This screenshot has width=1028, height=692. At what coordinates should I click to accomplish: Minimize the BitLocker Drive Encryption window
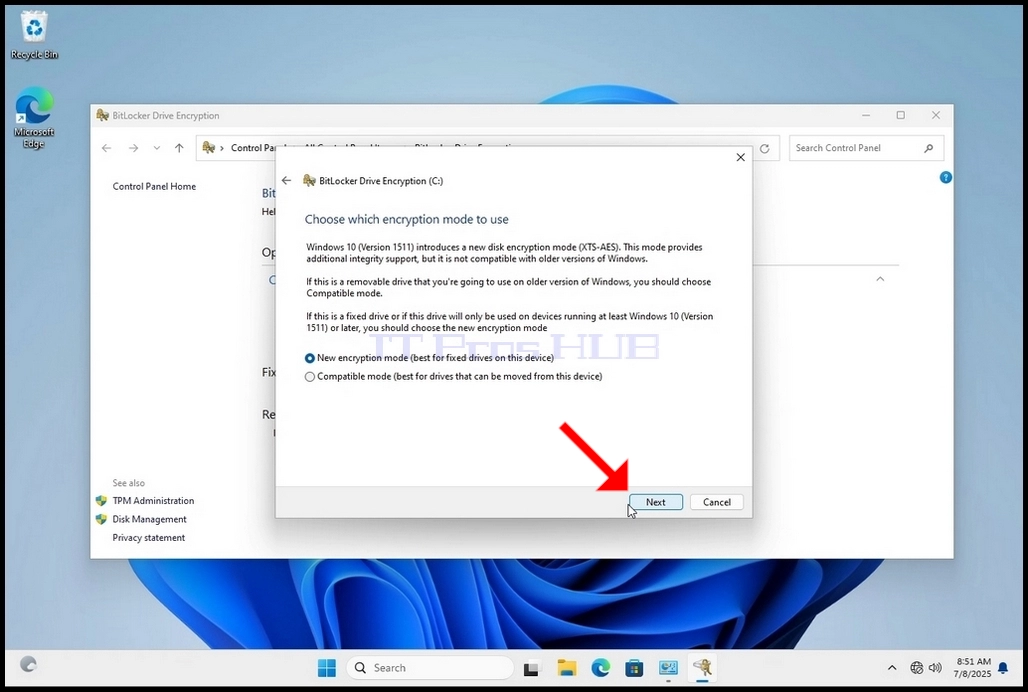[866, 115]
